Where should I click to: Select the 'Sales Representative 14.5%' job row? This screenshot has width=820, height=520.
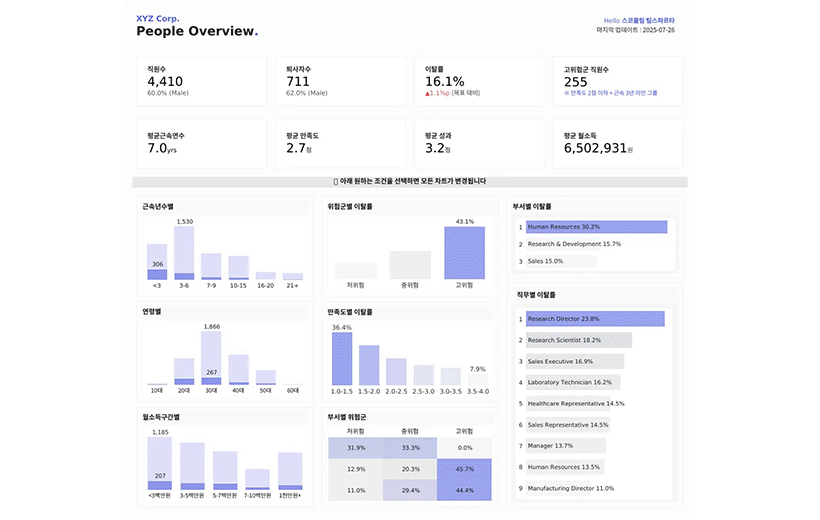[568, 425]
